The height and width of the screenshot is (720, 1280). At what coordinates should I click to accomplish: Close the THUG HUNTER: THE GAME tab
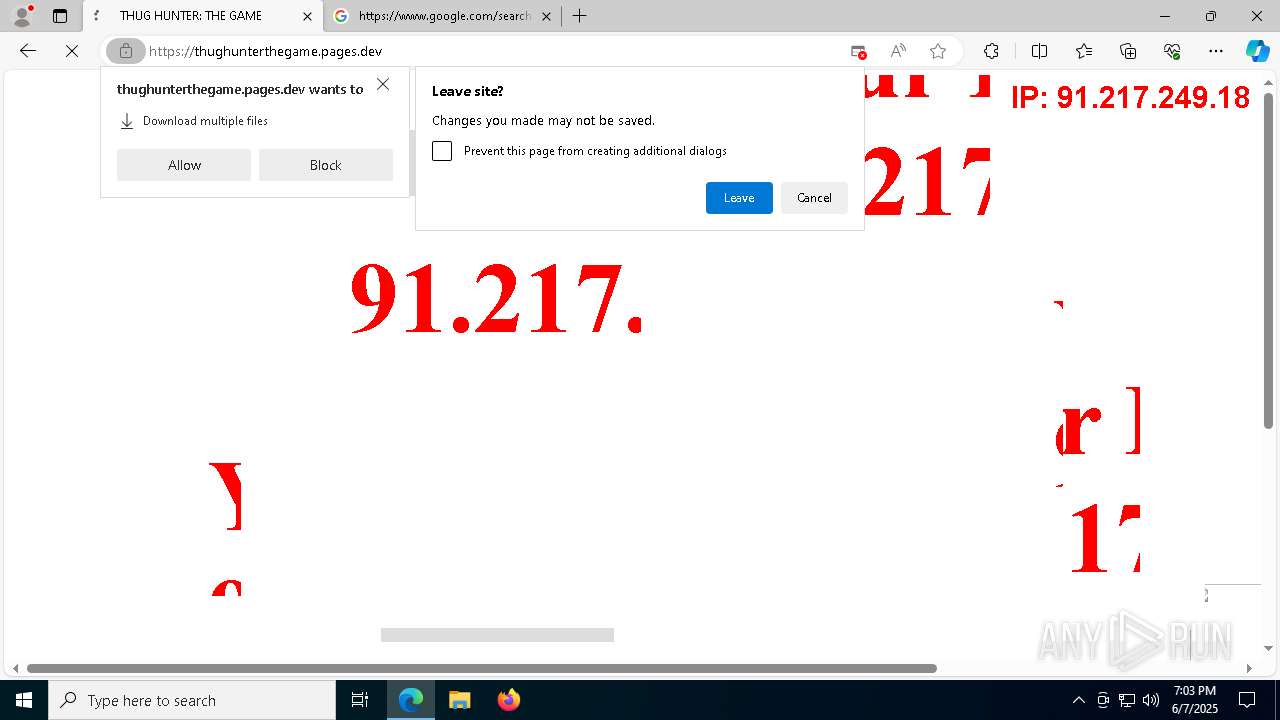[307, 16]
